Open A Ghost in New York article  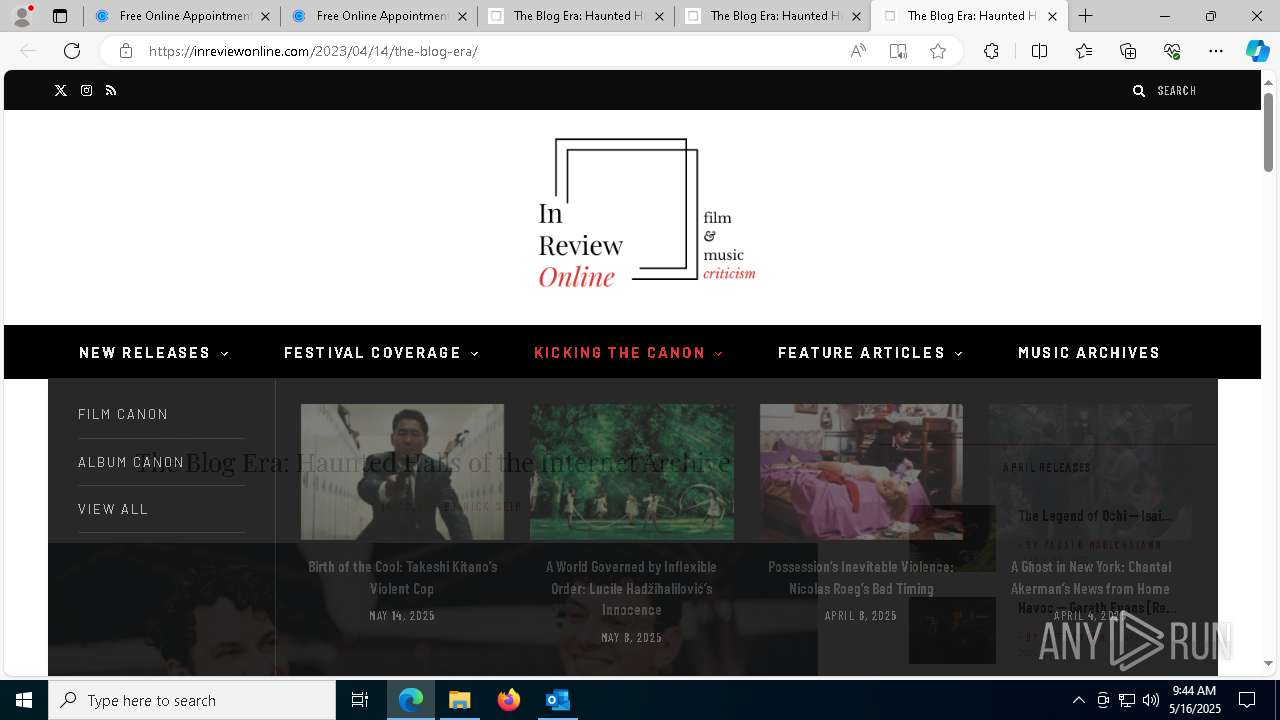pos(1090,577)
